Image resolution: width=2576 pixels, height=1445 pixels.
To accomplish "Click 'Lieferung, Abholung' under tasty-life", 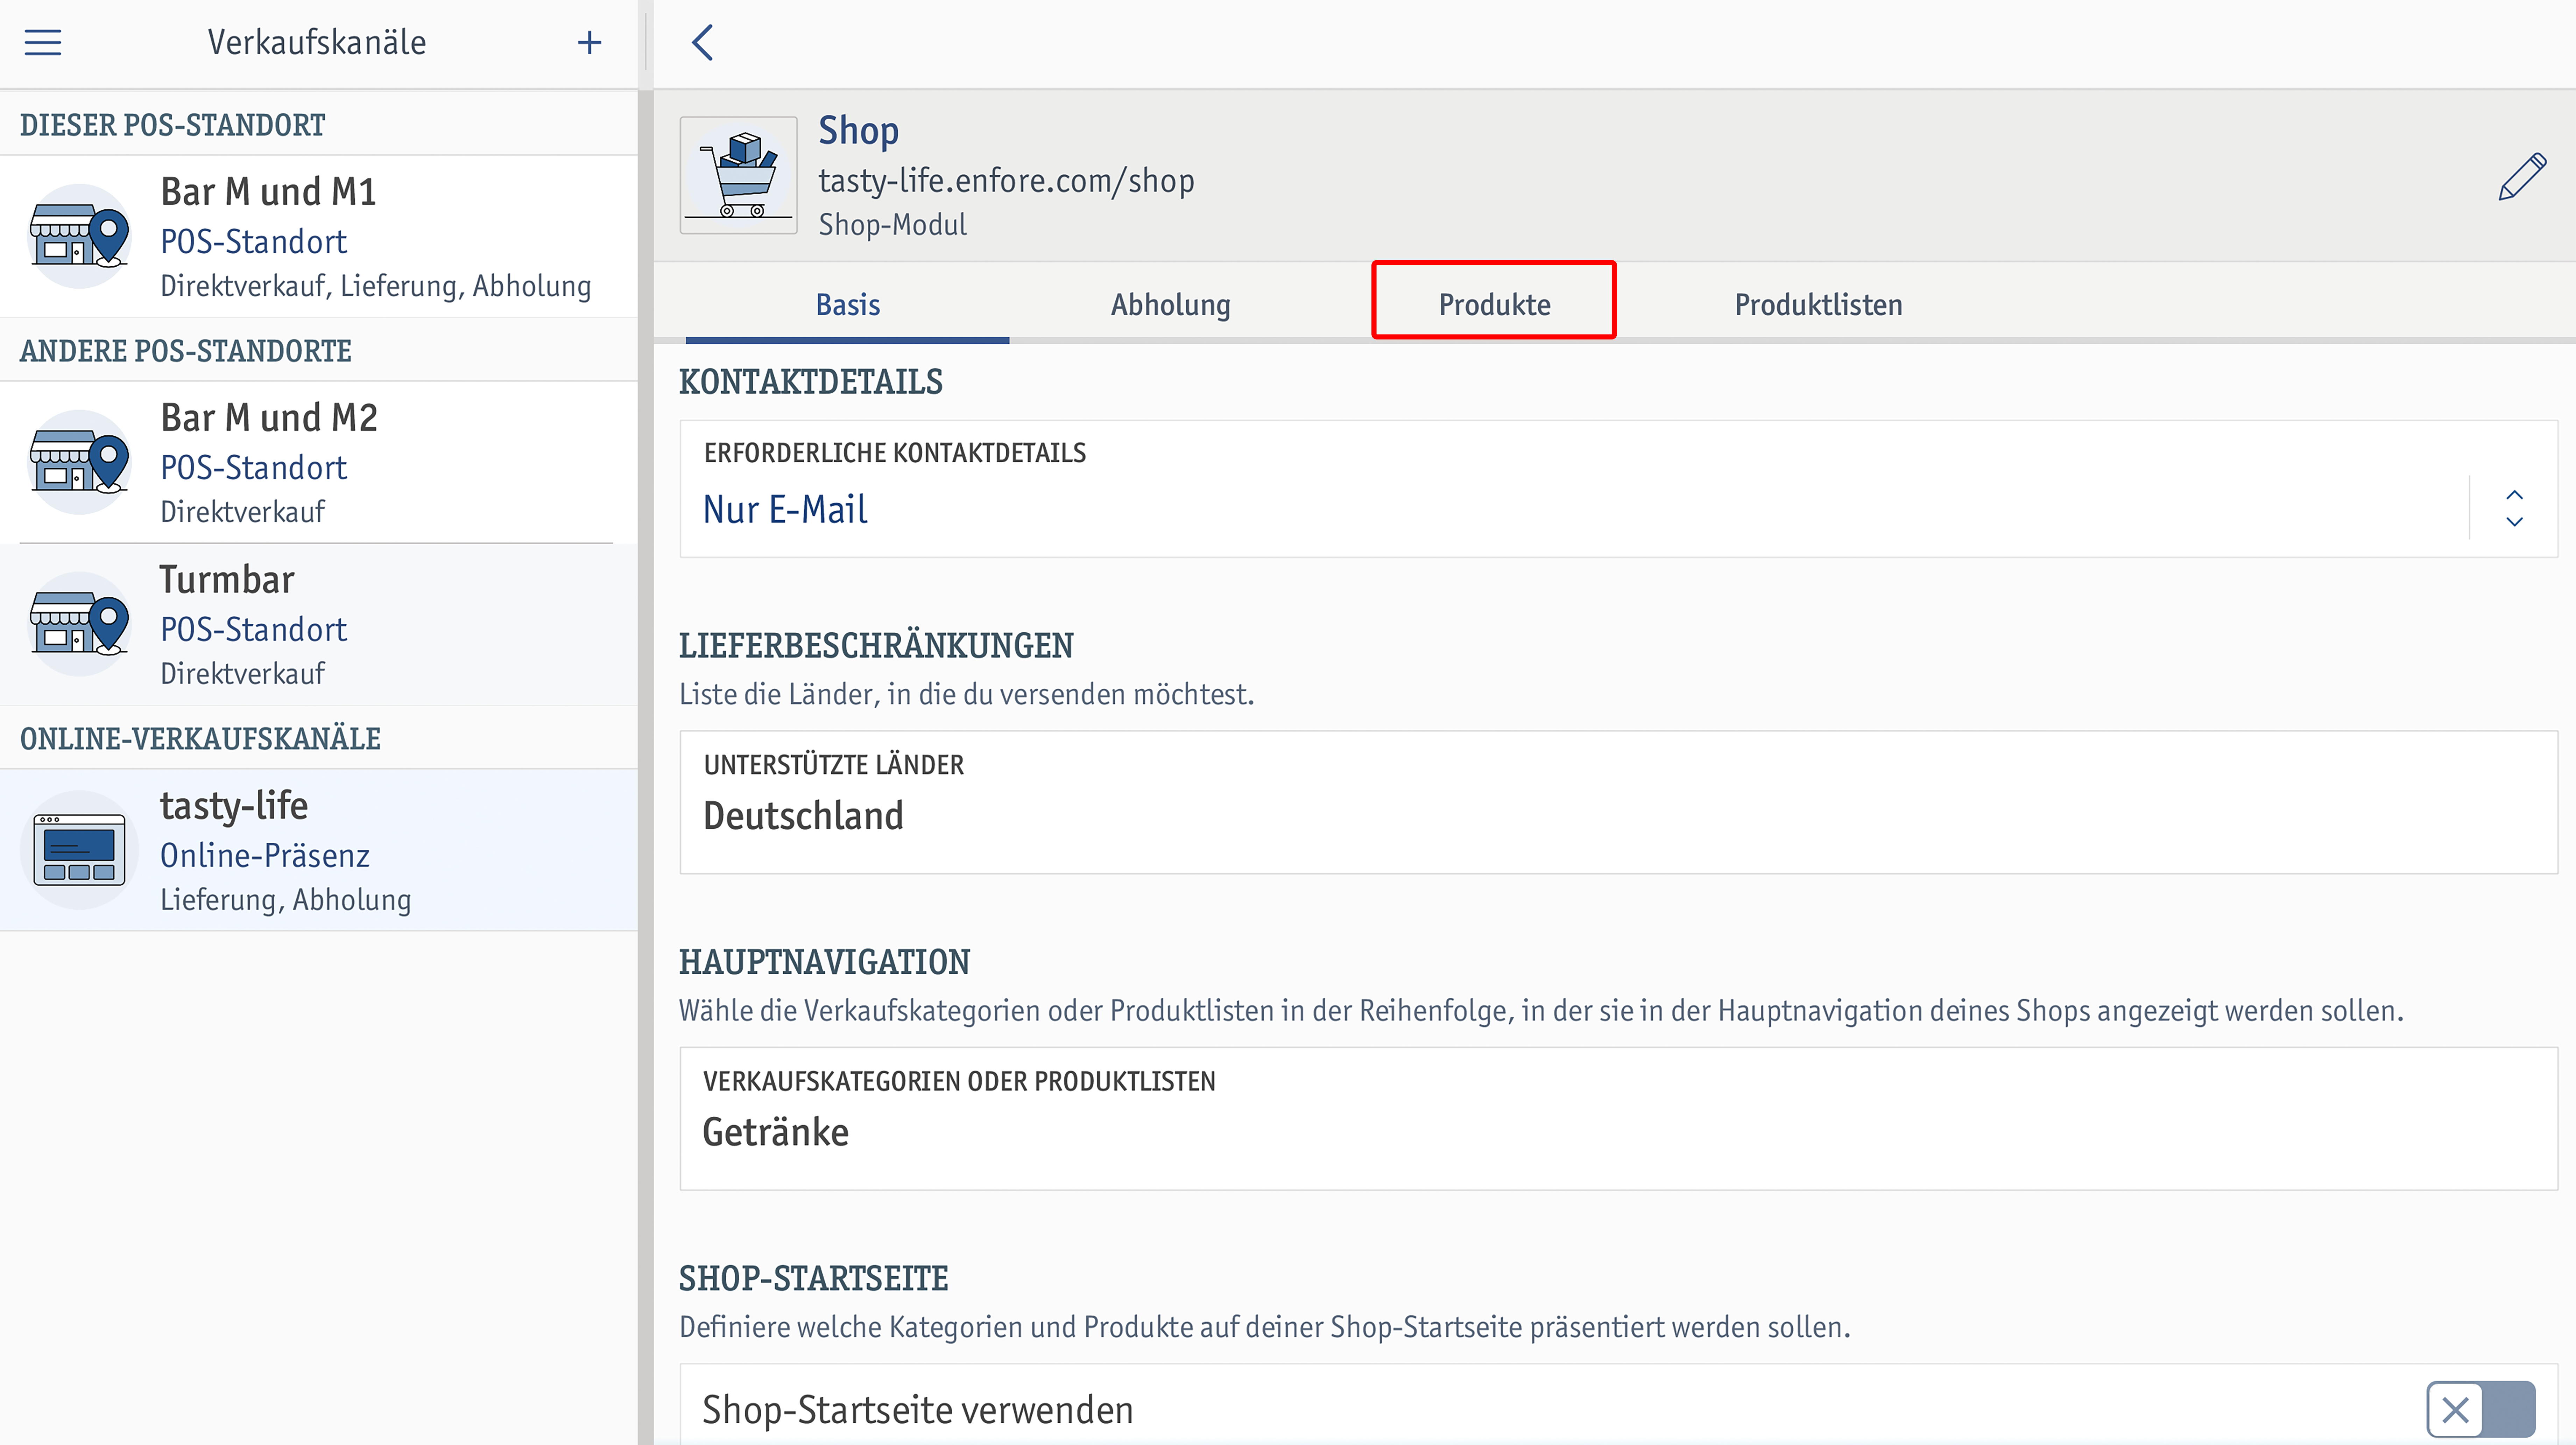I will tap(285, 900).
